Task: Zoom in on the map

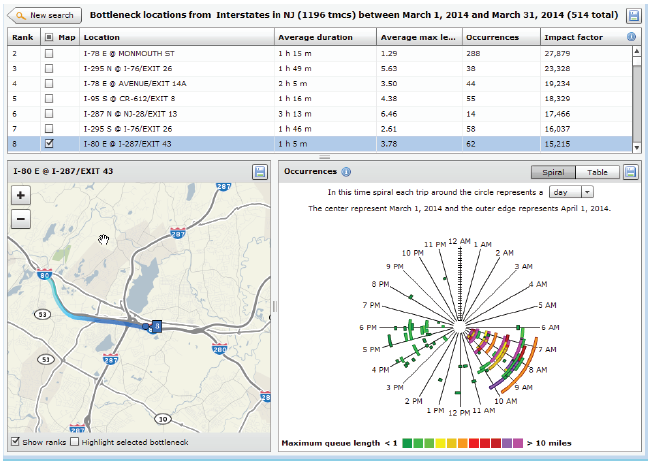Action: click(21, 197)
